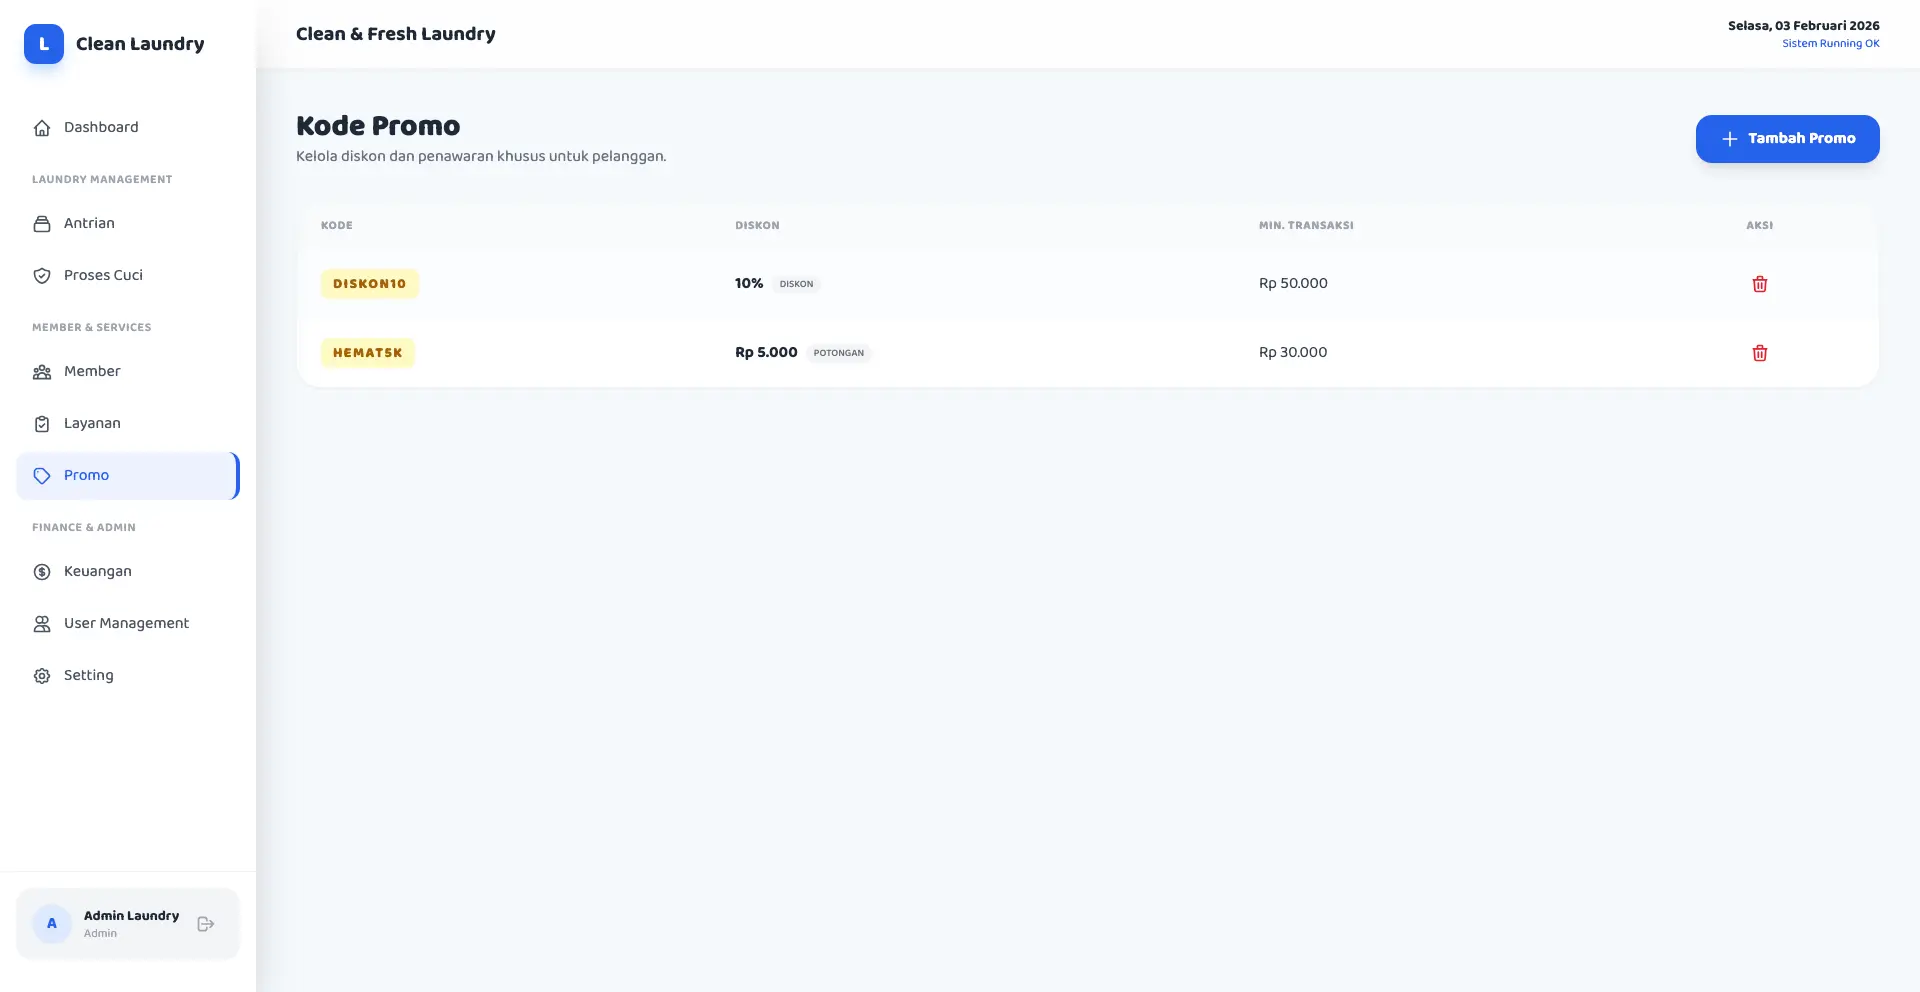Click the Setting gear icon
This screenshot has width=1920, height=992.
coord(42,676)
